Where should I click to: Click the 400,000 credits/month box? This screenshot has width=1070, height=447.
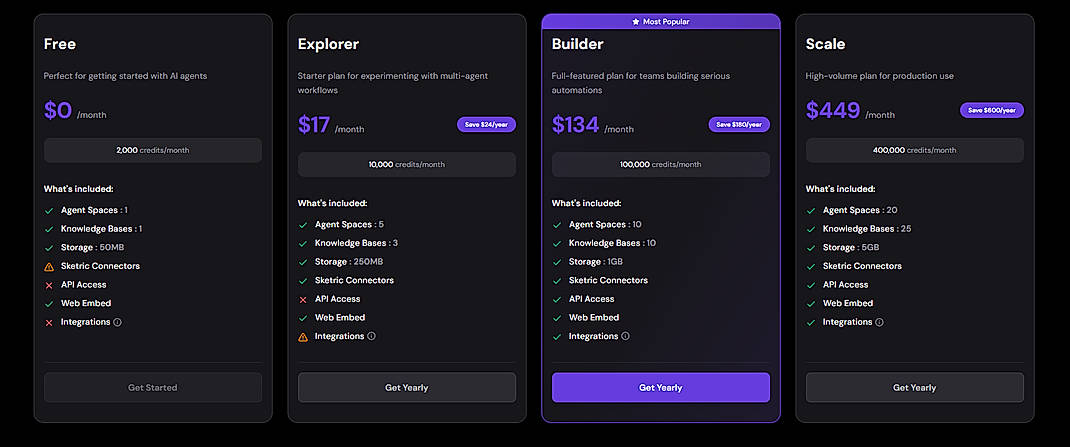point(914,150)
